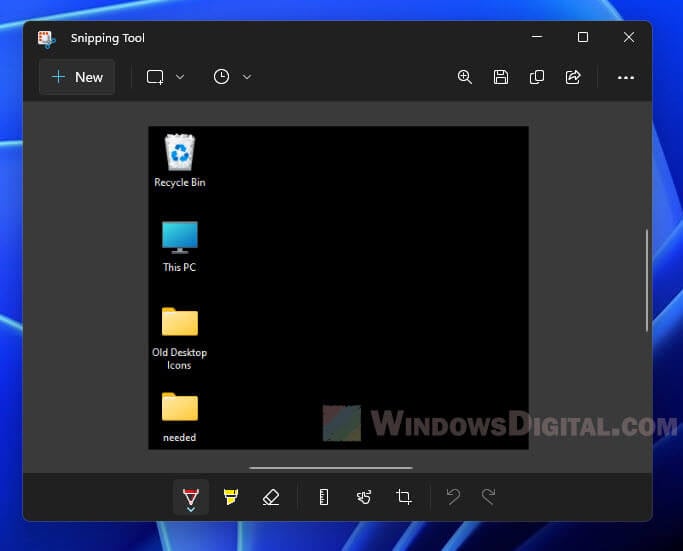The width and height of the screenshot is (683, 551).
Task: Select the Image crop tool
Action: [x=404, y=497]
